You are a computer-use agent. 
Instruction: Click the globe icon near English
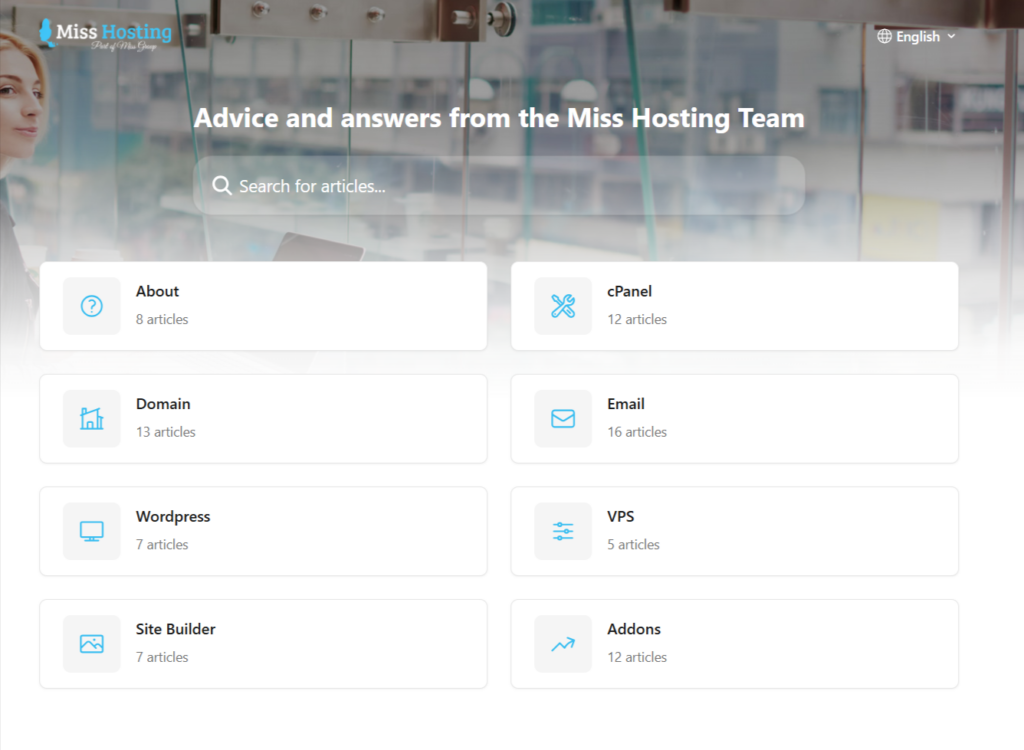[x=884, y=36]
